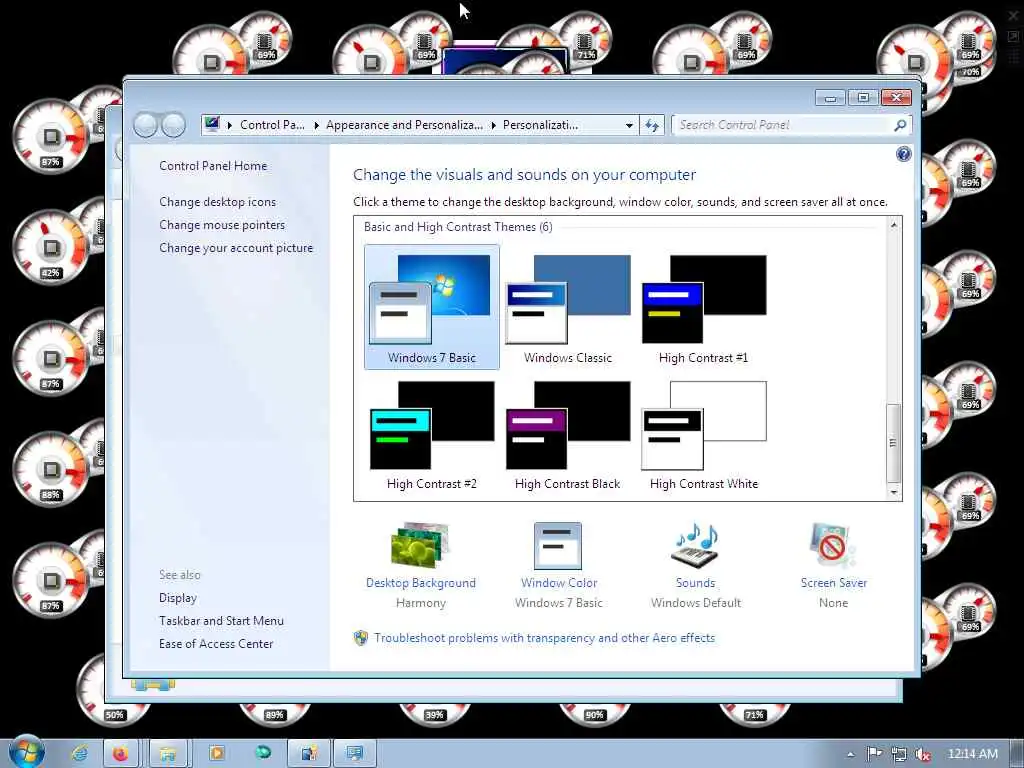Click the network tray icon

click(899, 754)
